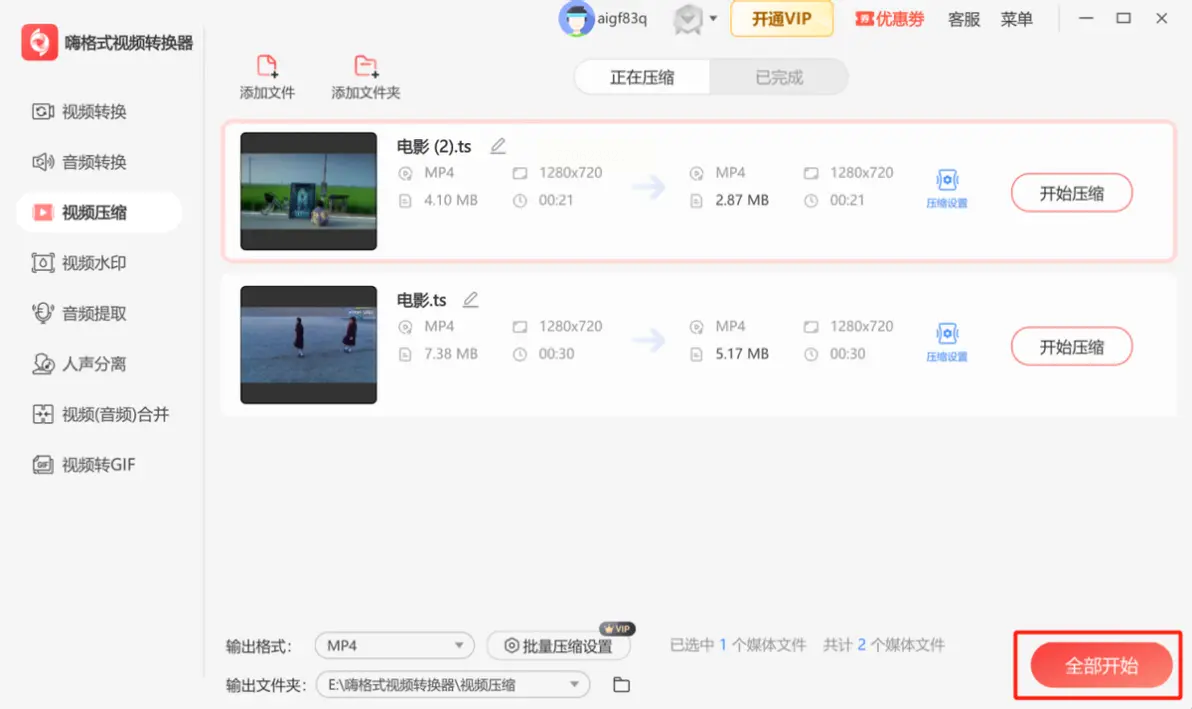Click the 开通VIP button
Image resolution: width=1192 pixels, height=709 pixels.
coord(781,19)
